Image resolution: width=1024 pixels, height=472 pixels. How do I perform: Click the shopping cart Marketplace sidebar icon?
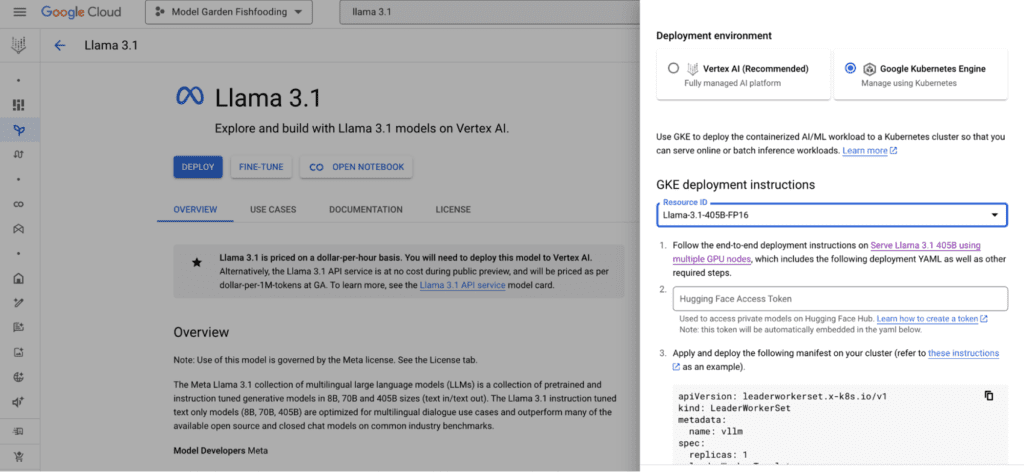[19, 456]
